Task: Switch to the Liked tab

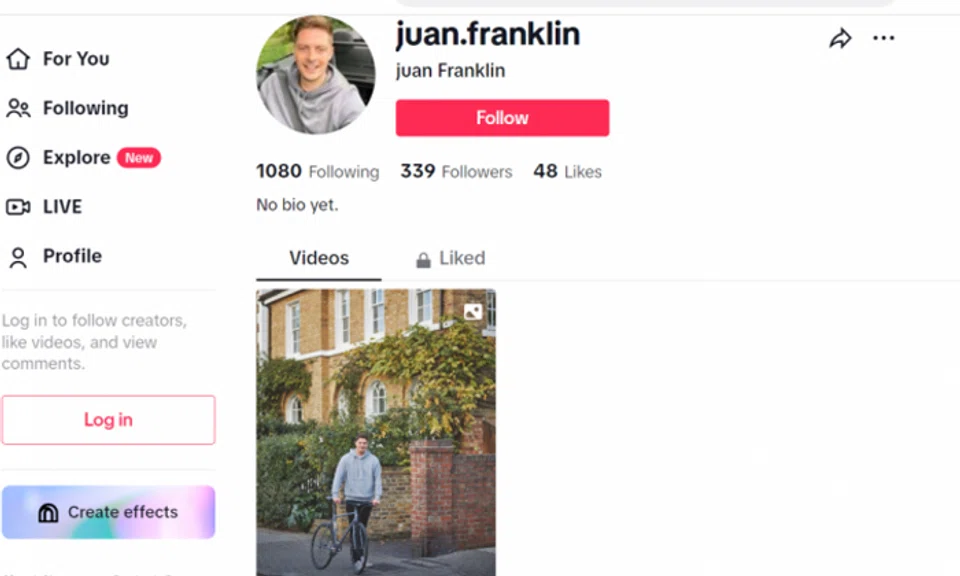Action: pos(451,258)
